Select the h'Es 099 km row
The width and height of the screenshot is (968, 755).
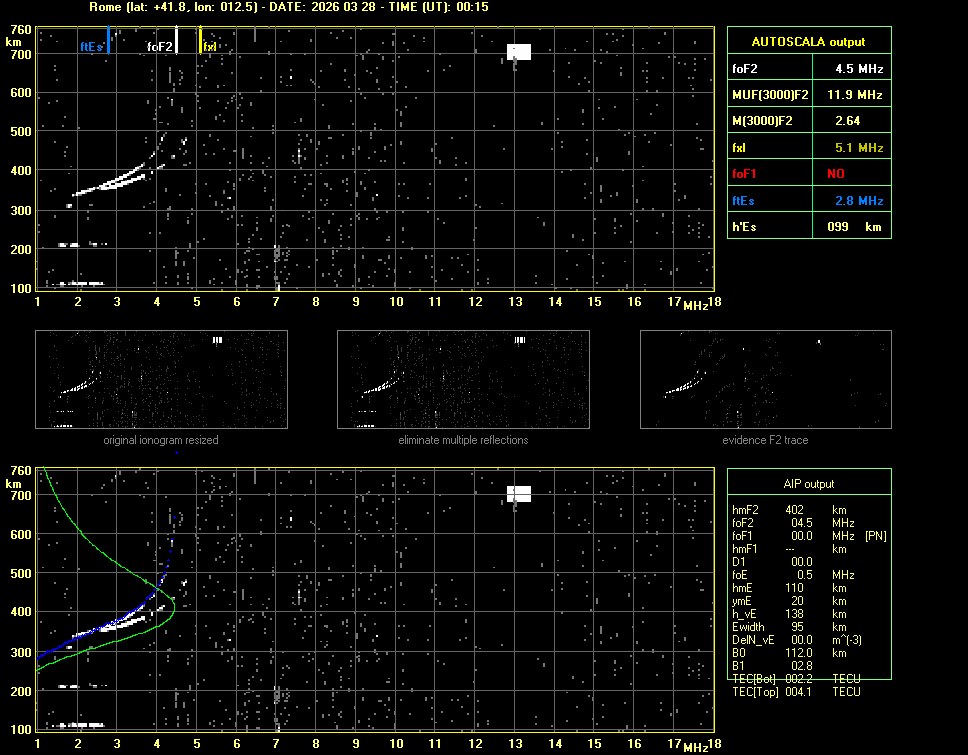(808, 227)
